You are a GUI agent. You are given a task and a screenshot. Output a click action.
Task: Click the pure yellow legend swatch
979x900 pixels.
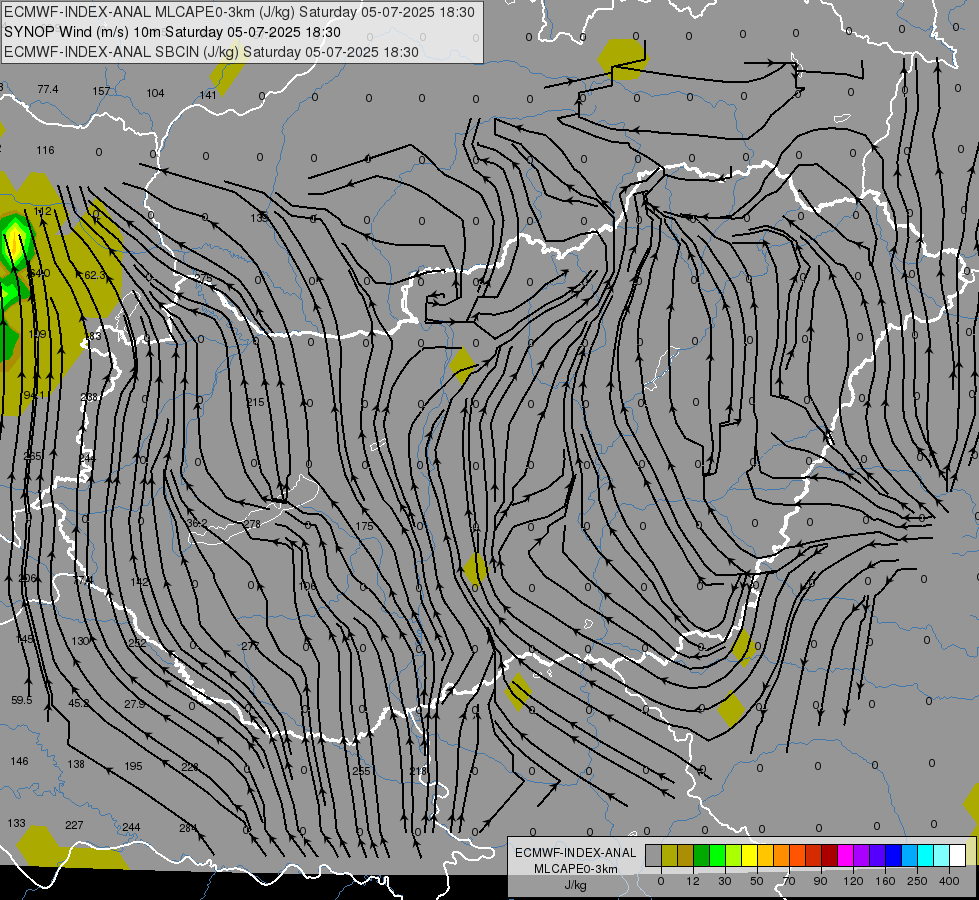[750, 855]
